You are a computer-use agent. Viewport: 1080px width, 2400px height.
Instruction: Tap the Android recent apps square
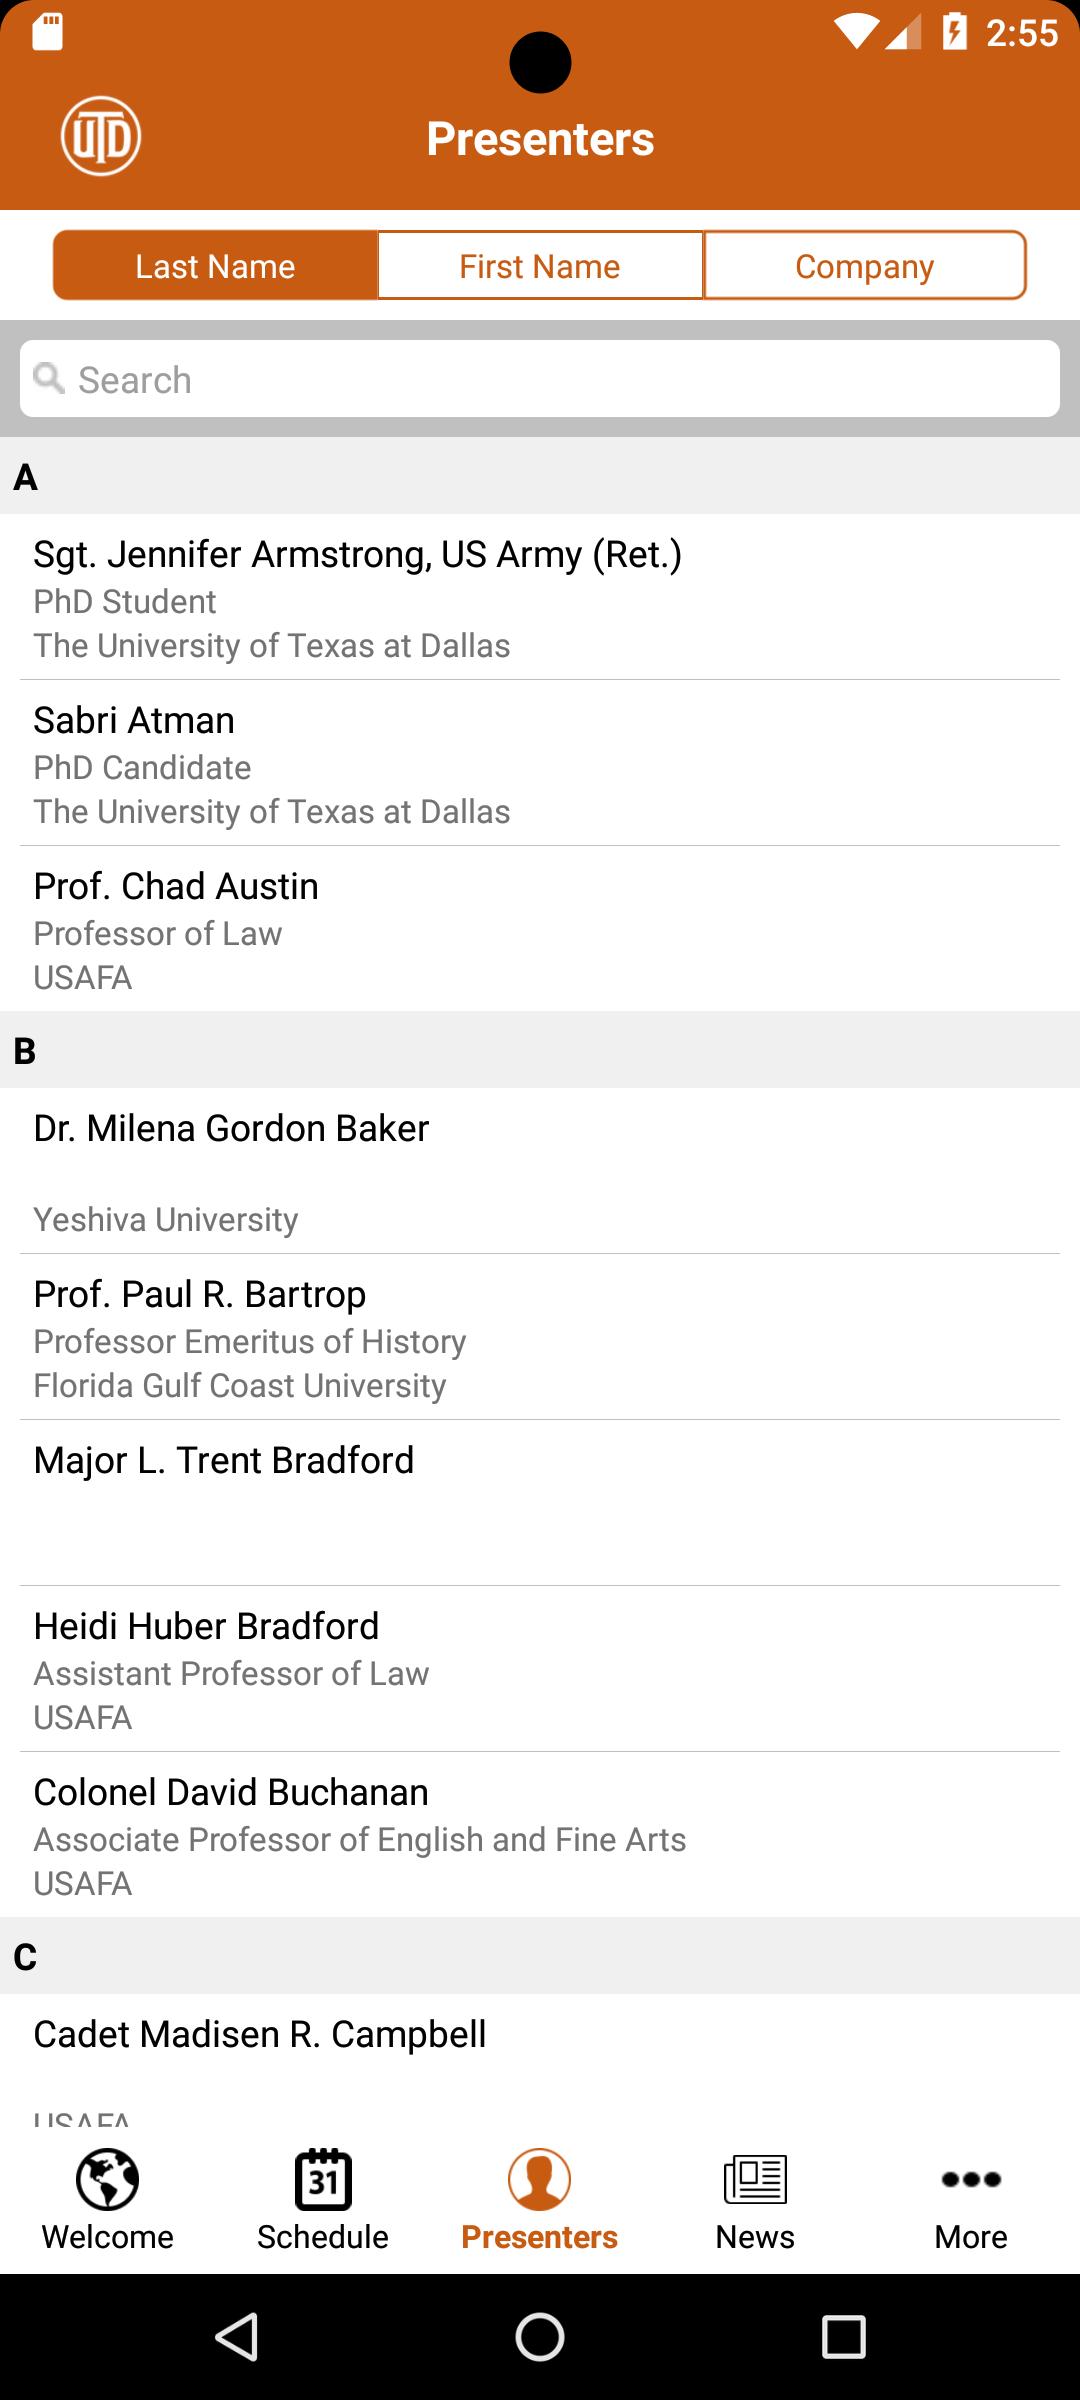843,2337
